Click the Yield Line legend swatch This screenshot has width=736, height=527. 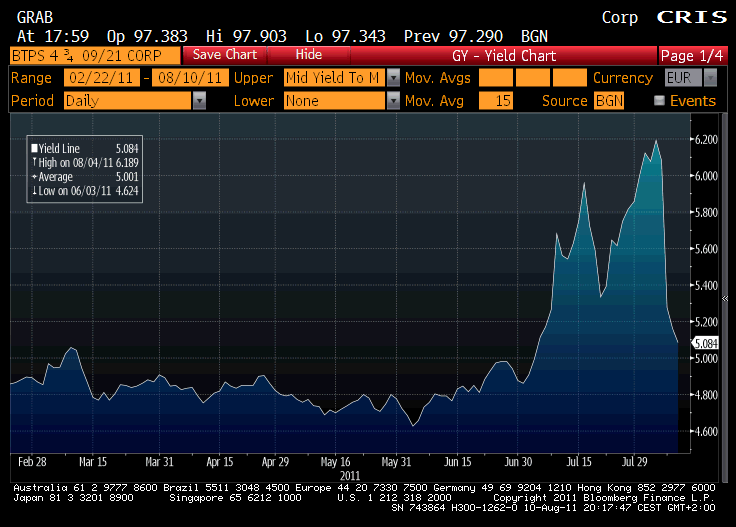[x=34, y=148]
